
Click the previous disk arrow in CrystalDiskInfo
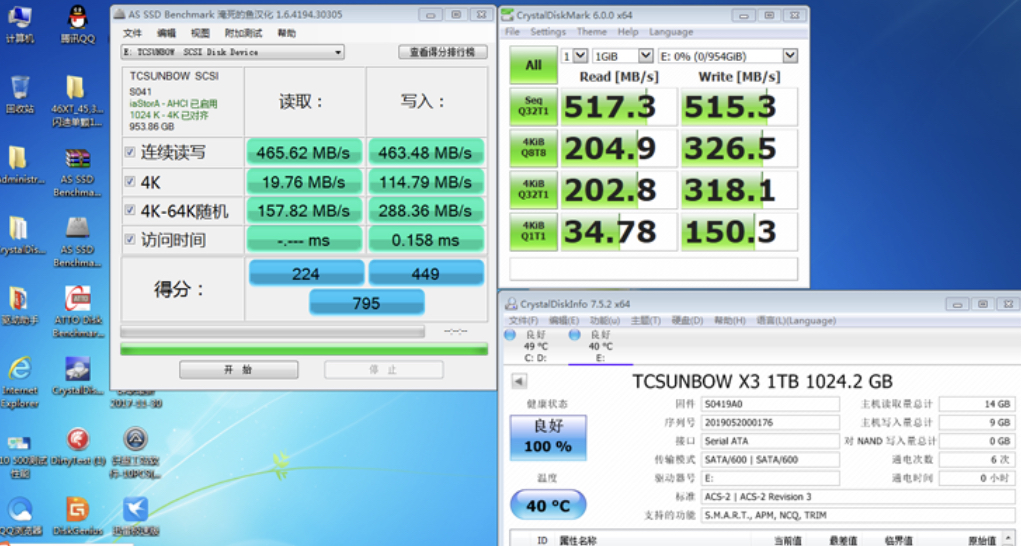(519, 381)
